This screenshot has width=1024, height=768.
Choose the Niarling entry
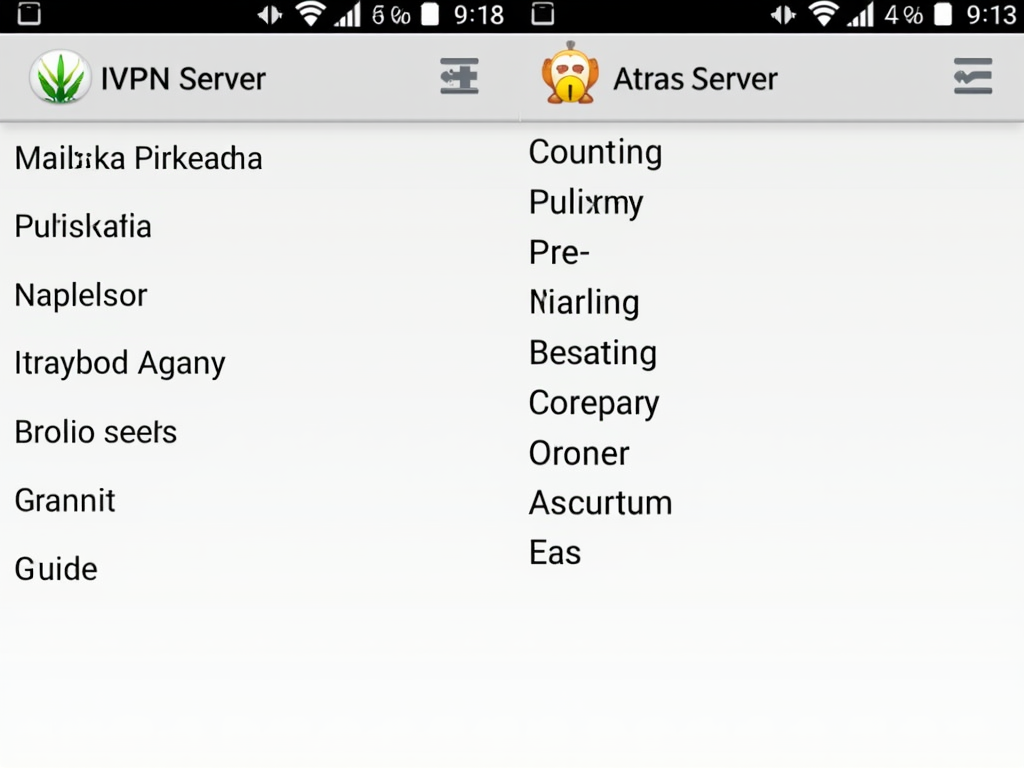[x=584, y=302]
